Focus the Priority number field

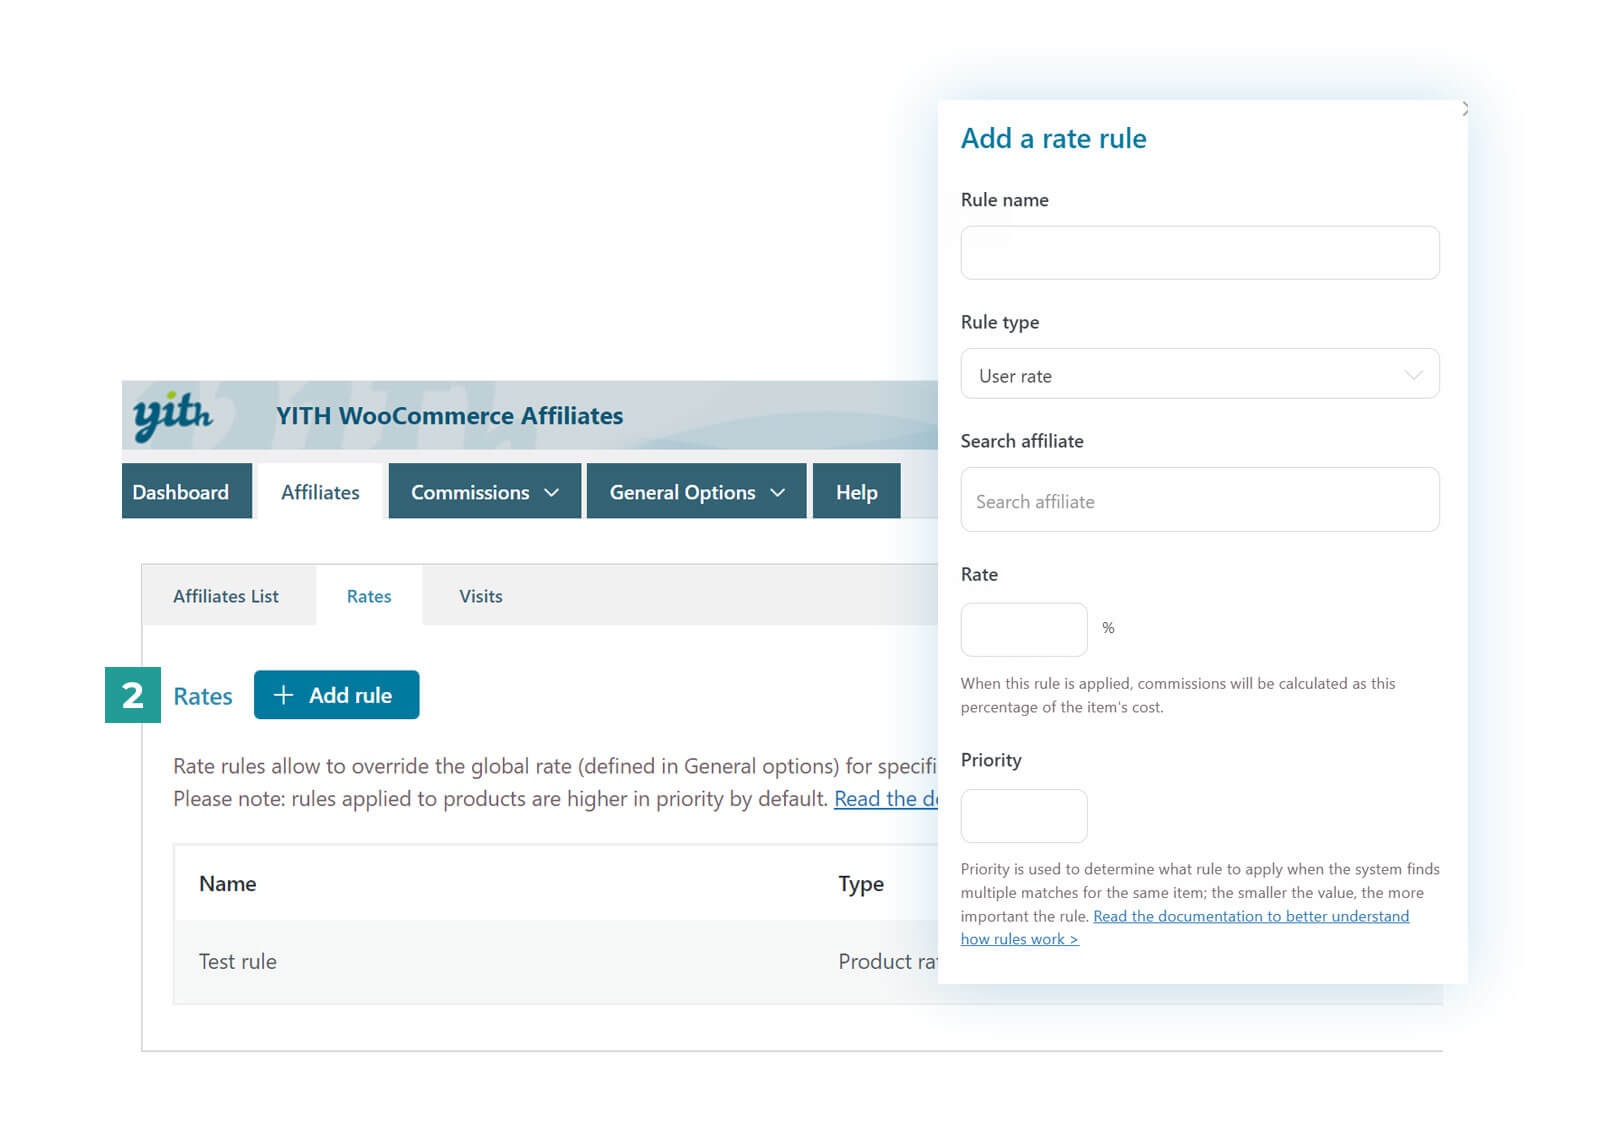point(1024,816)
